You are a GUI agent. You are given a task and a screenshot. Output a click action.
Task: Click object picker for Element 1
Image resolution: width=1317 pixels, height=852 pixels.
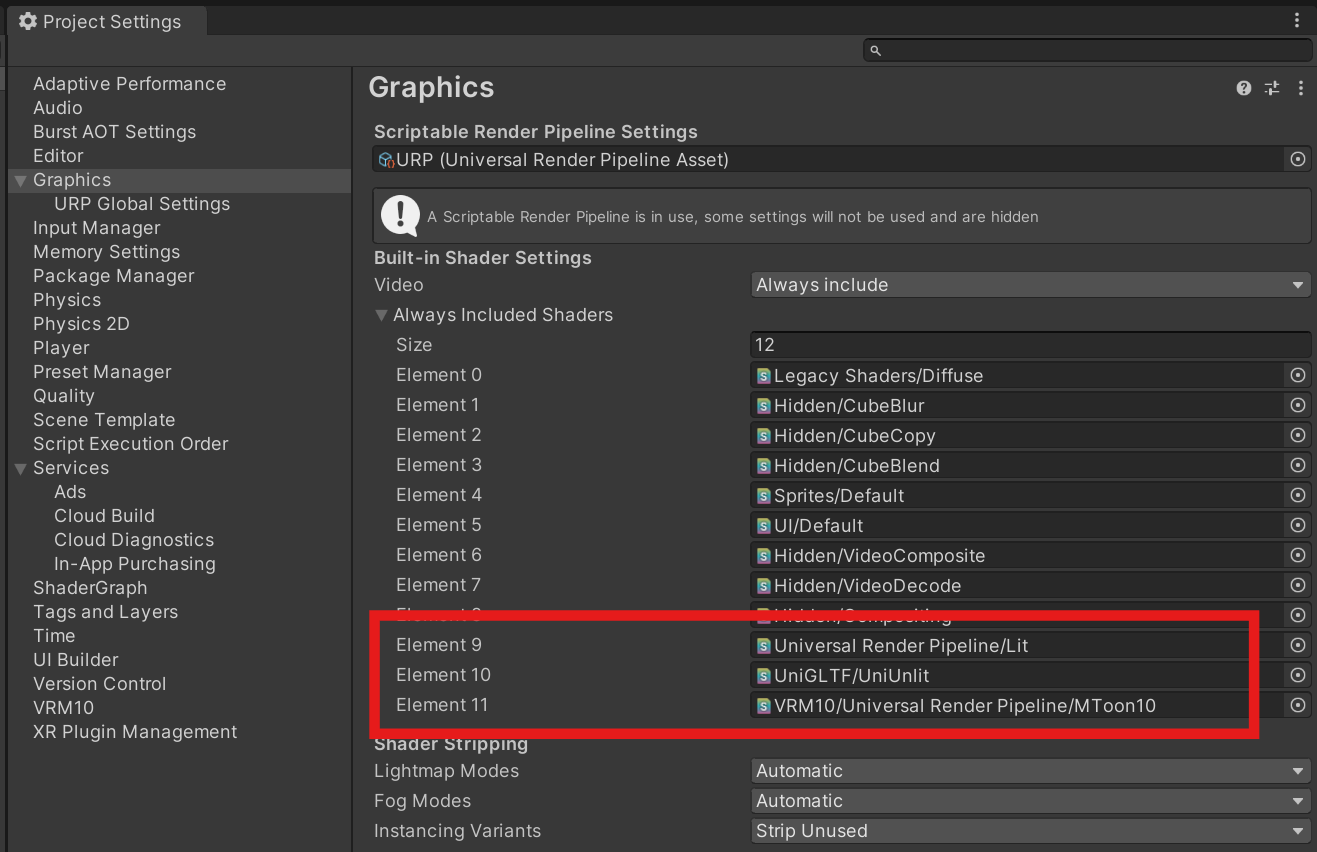[x=1298, y=405]
